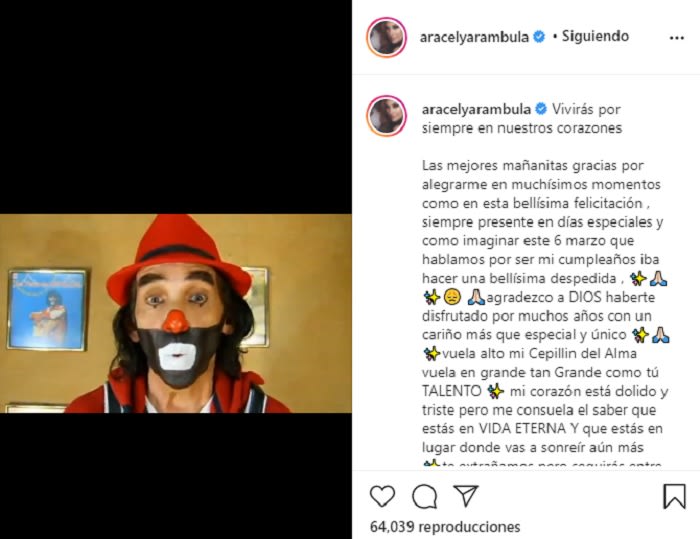Like the post with the heart icon
The width and height of the screenshot is (700, 539).
click(x=383, y=496)
